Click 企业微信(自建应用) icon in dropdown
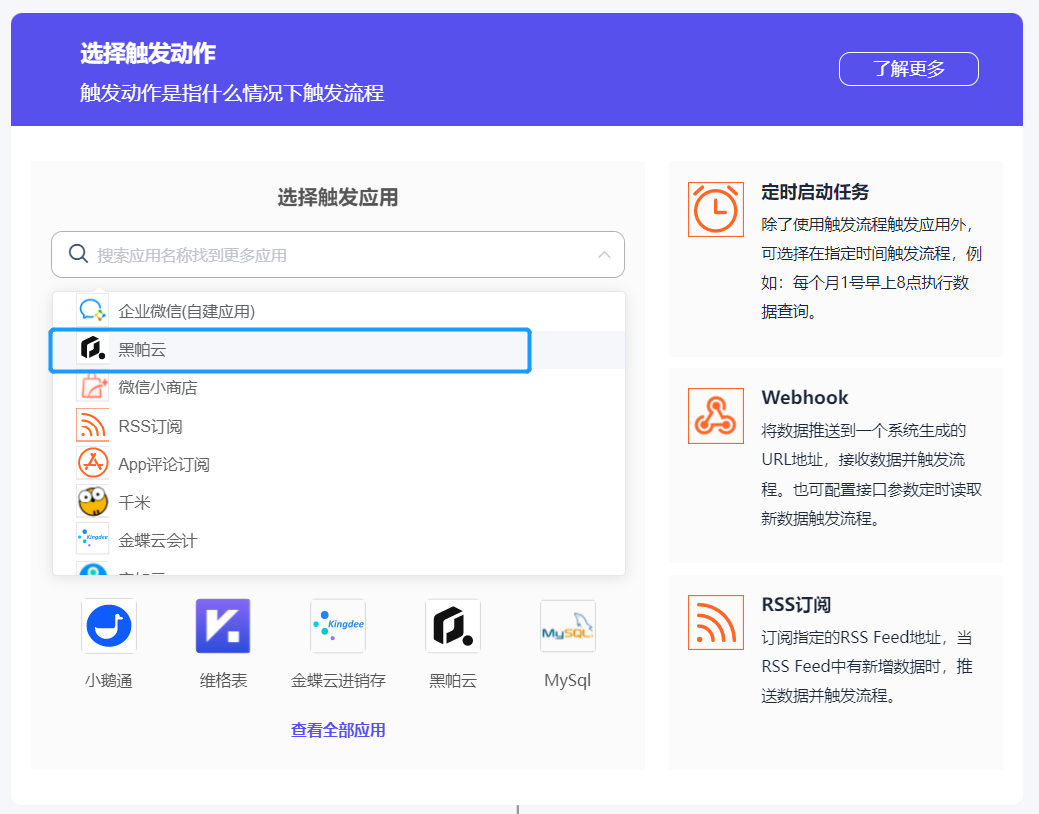This screenshot has width=1039, height=814. point(93,310)
